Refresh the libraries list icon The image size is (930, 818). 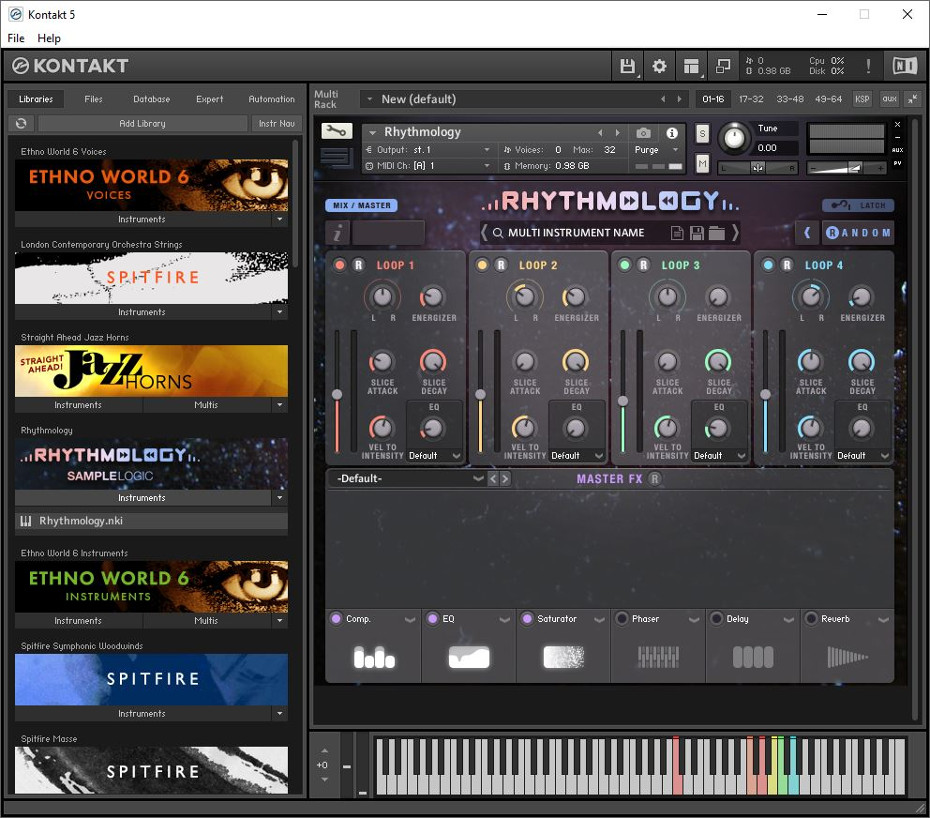(x=21, y=123)
